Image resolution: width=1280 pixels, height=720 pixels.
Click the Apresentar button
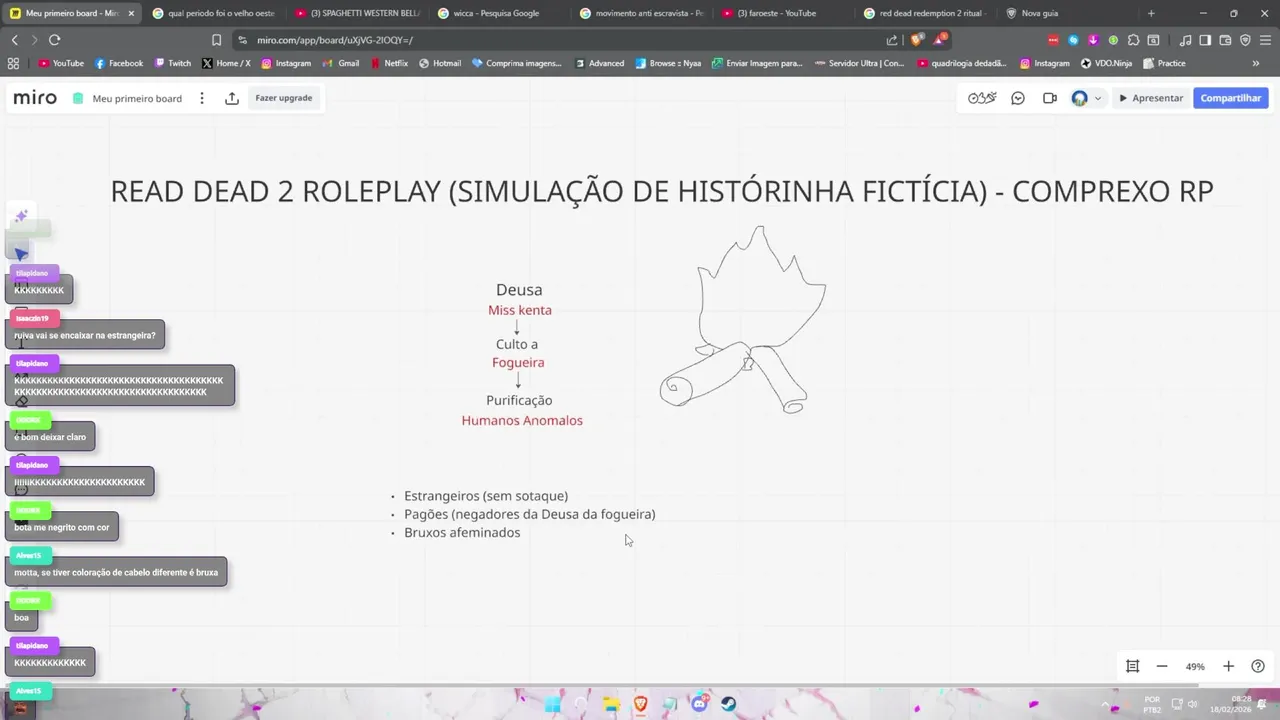click(1151, 98)
